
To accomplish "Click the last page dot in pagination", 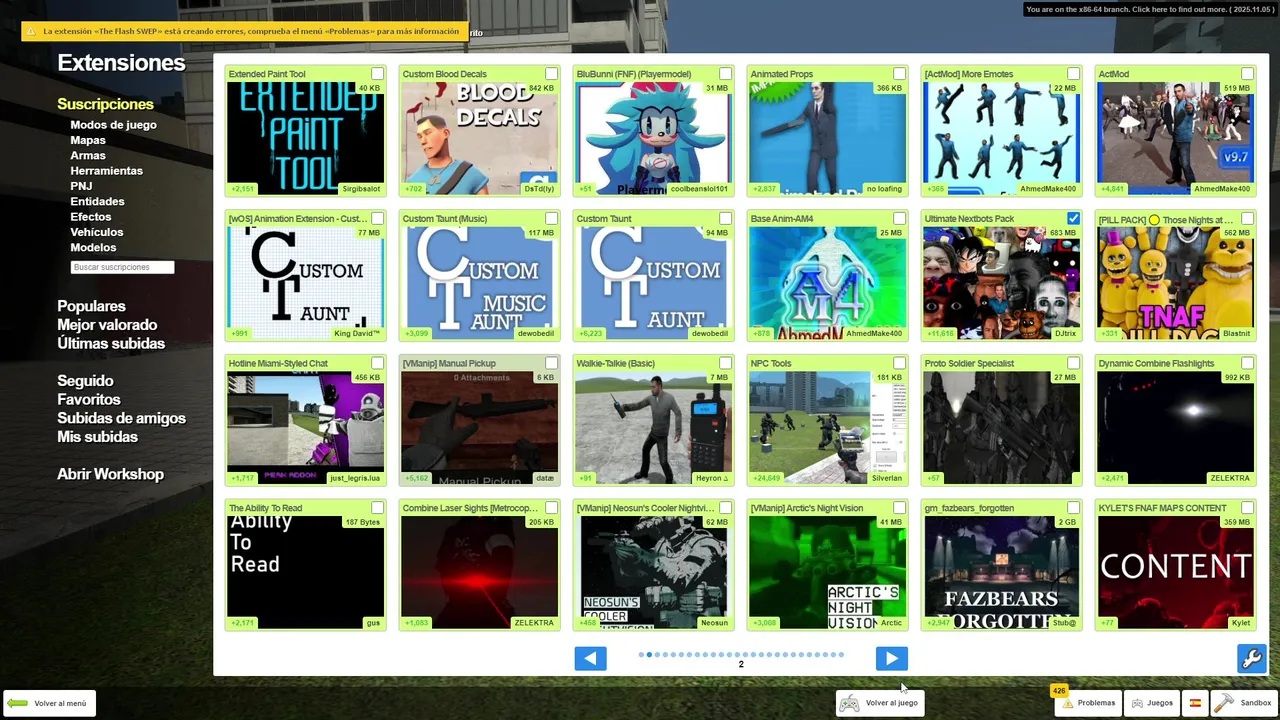I will (x=841, y=655).
